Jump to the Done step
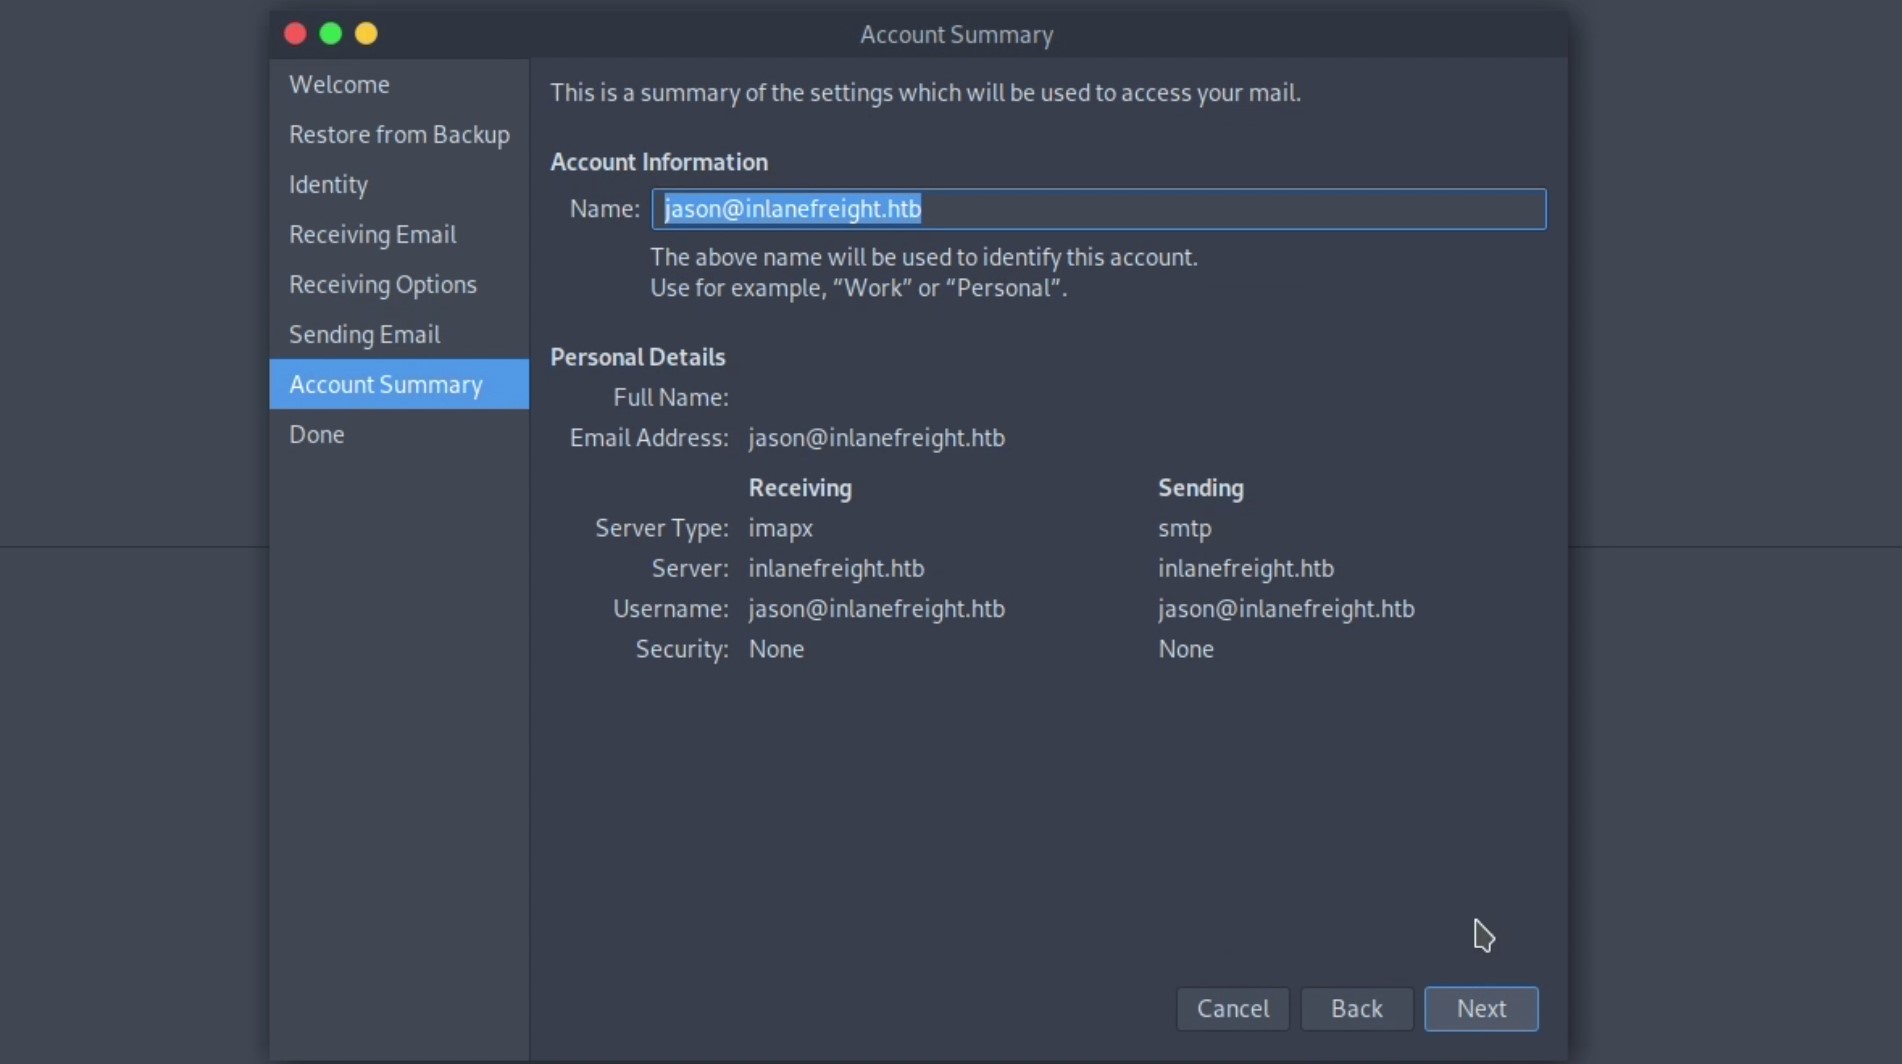1902x1064 pixels. point(399,434)
